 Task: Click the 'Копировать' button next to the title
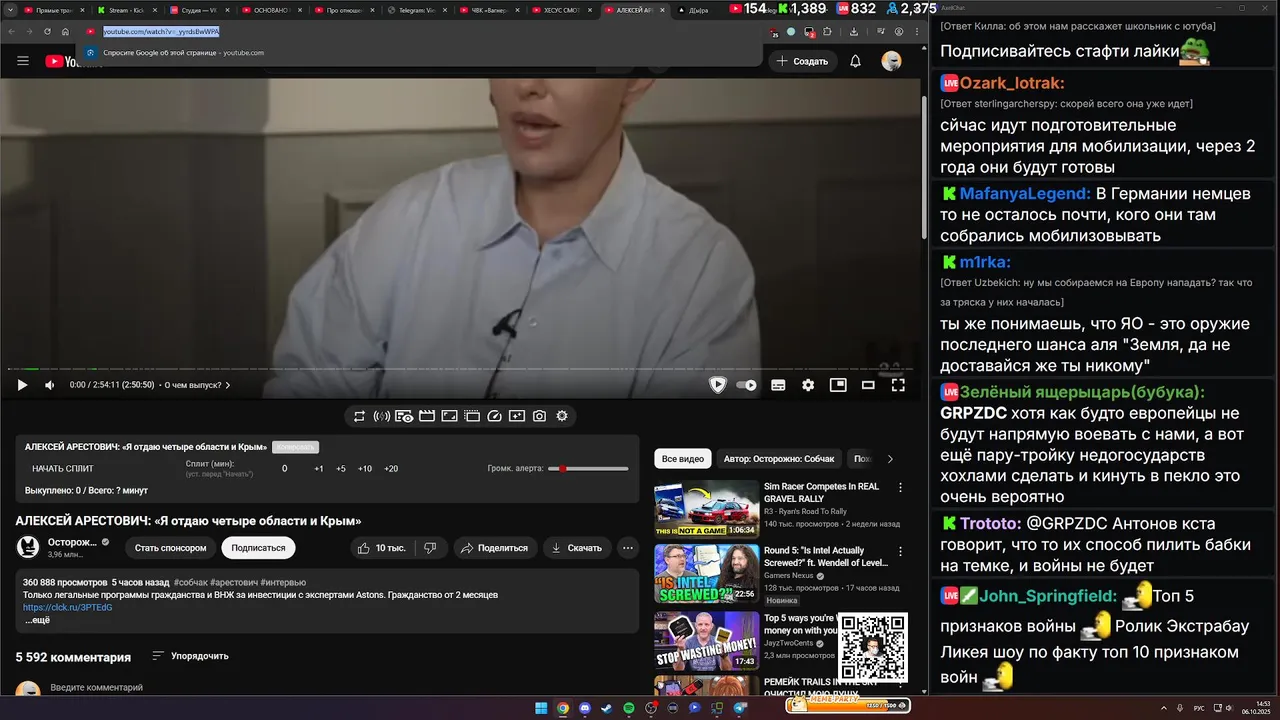[295, 447]
